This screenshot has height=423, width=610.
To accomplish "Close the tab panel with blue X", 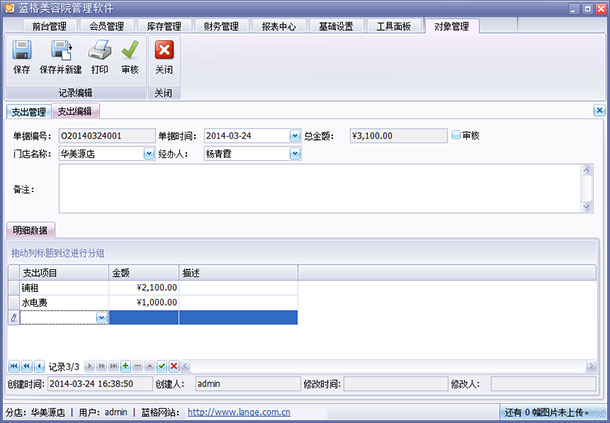I will click(x=599, y=111).
